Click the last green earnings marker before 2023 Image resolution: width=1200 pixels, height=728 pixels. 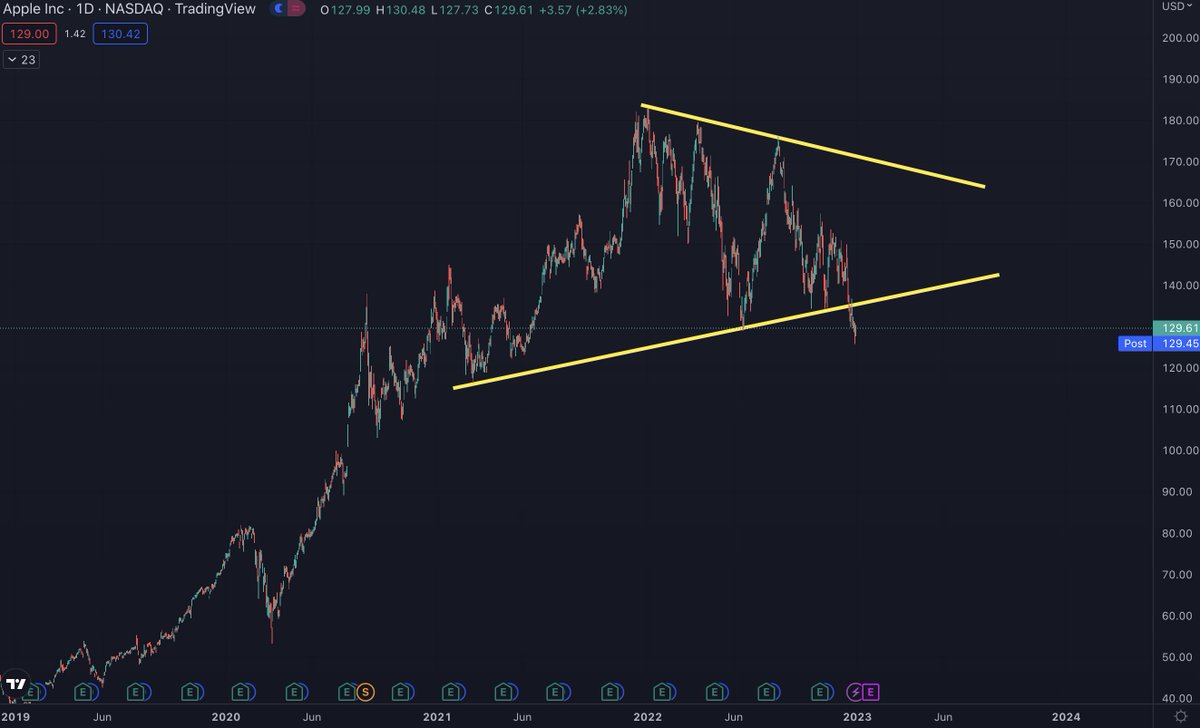(821, 691)
